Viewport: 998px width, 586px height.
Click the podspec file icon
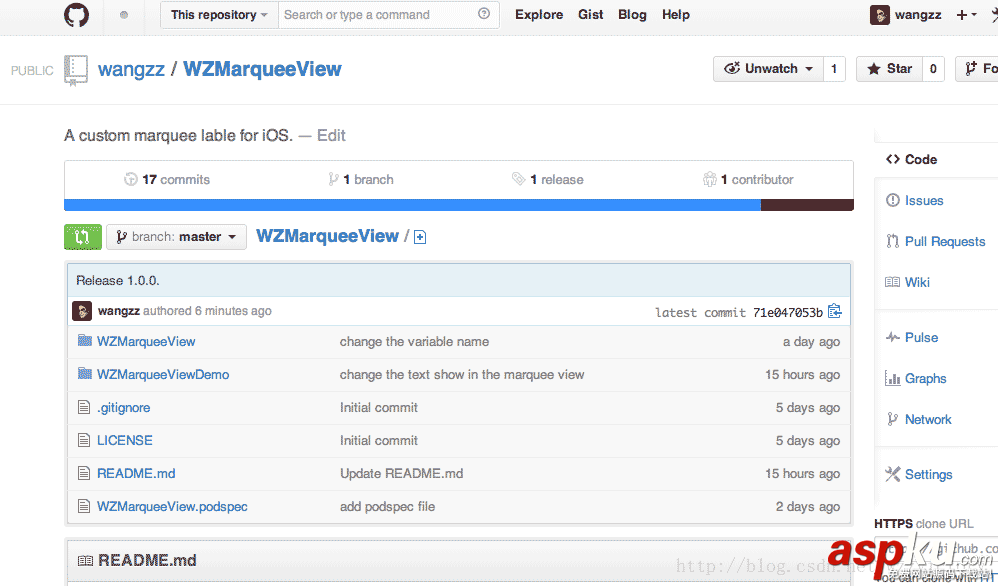[83, 506]
